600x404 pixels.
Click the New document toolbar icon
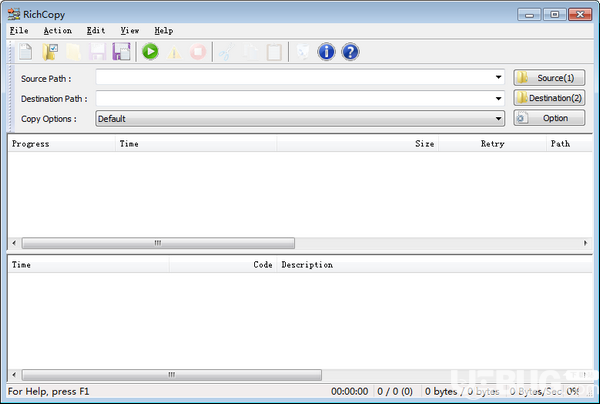pos(26,52)
